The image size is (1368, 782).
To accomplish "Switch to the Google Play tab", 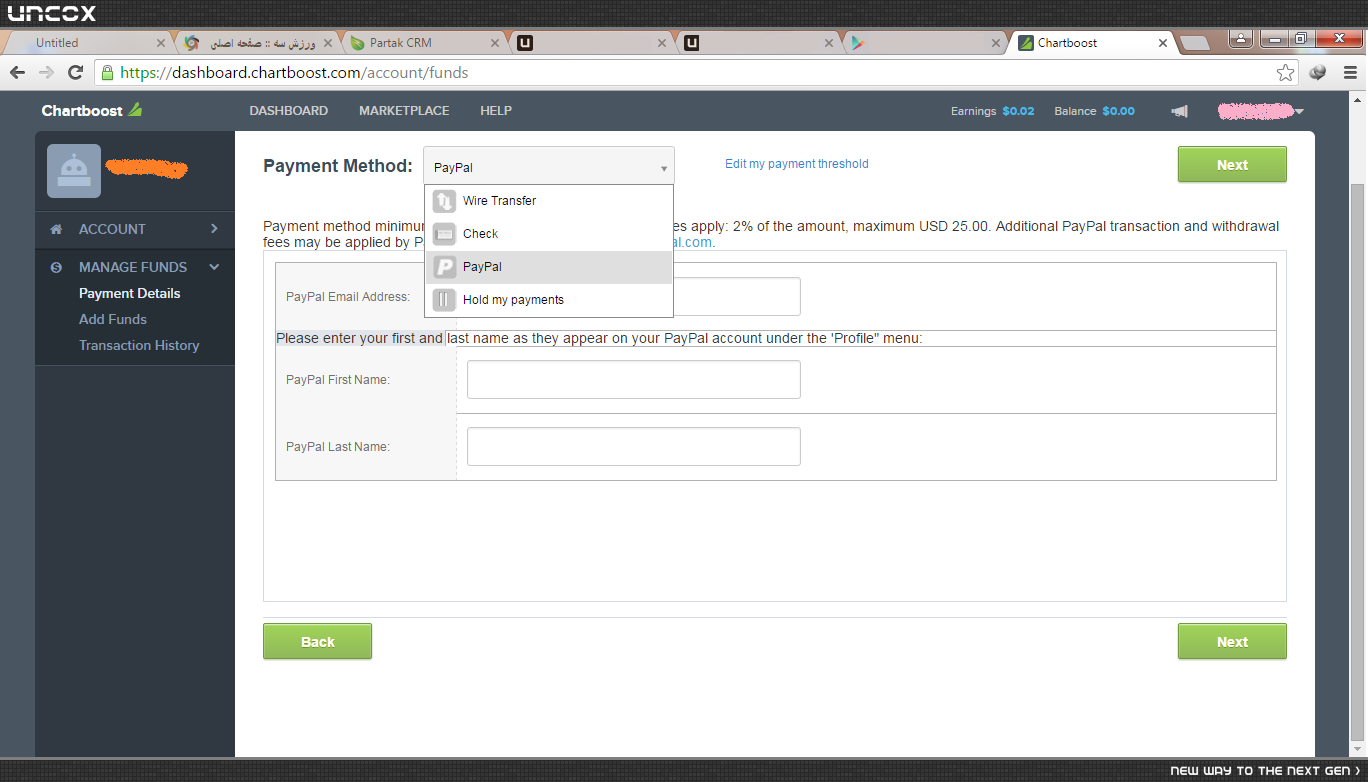I will (x=924, y=43).
